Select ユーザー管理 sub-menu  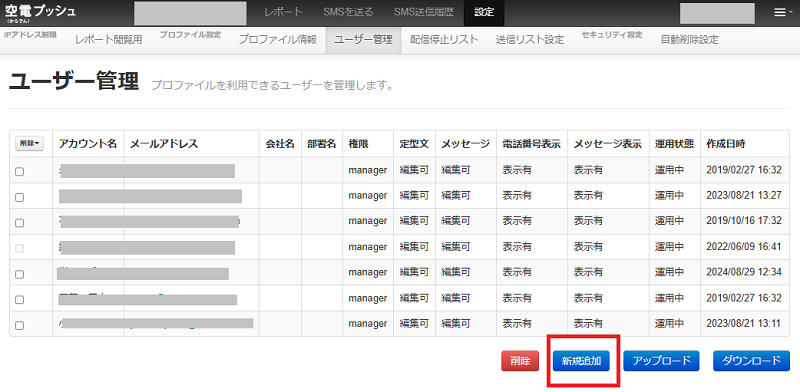[363, 40]
